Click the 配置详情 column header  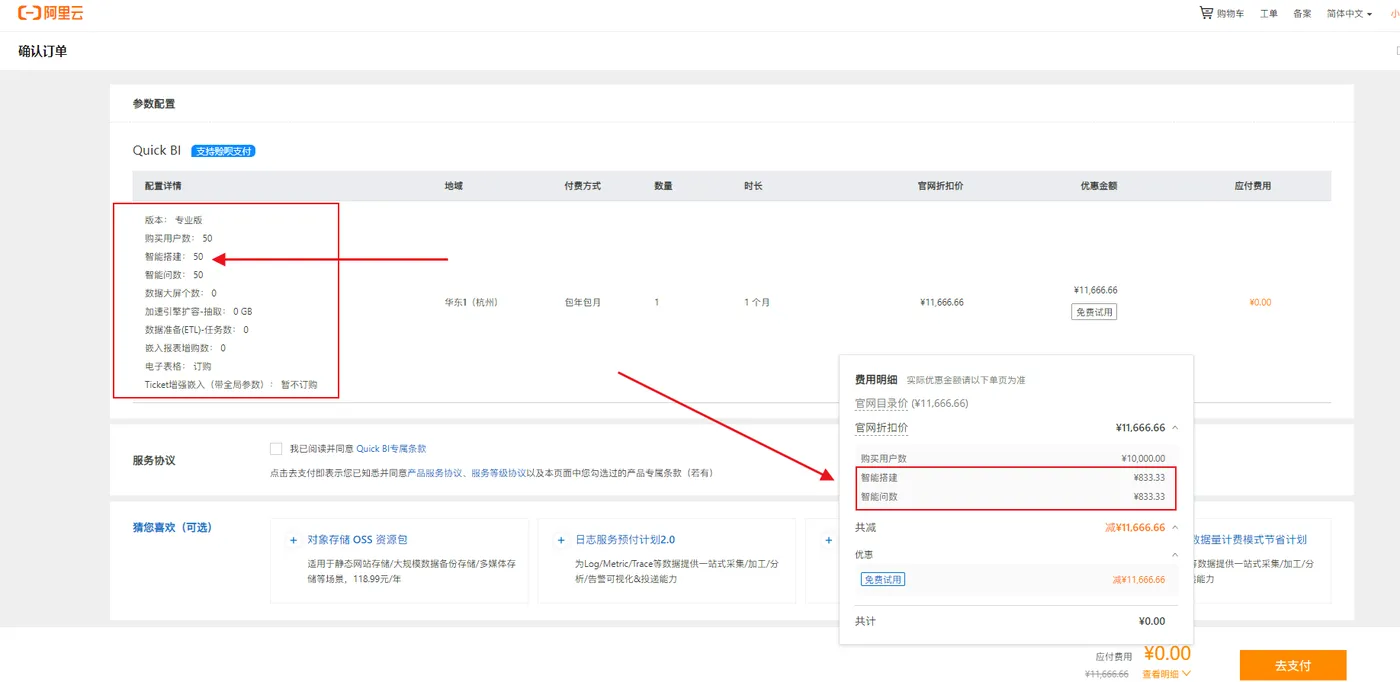pos(163,186)
